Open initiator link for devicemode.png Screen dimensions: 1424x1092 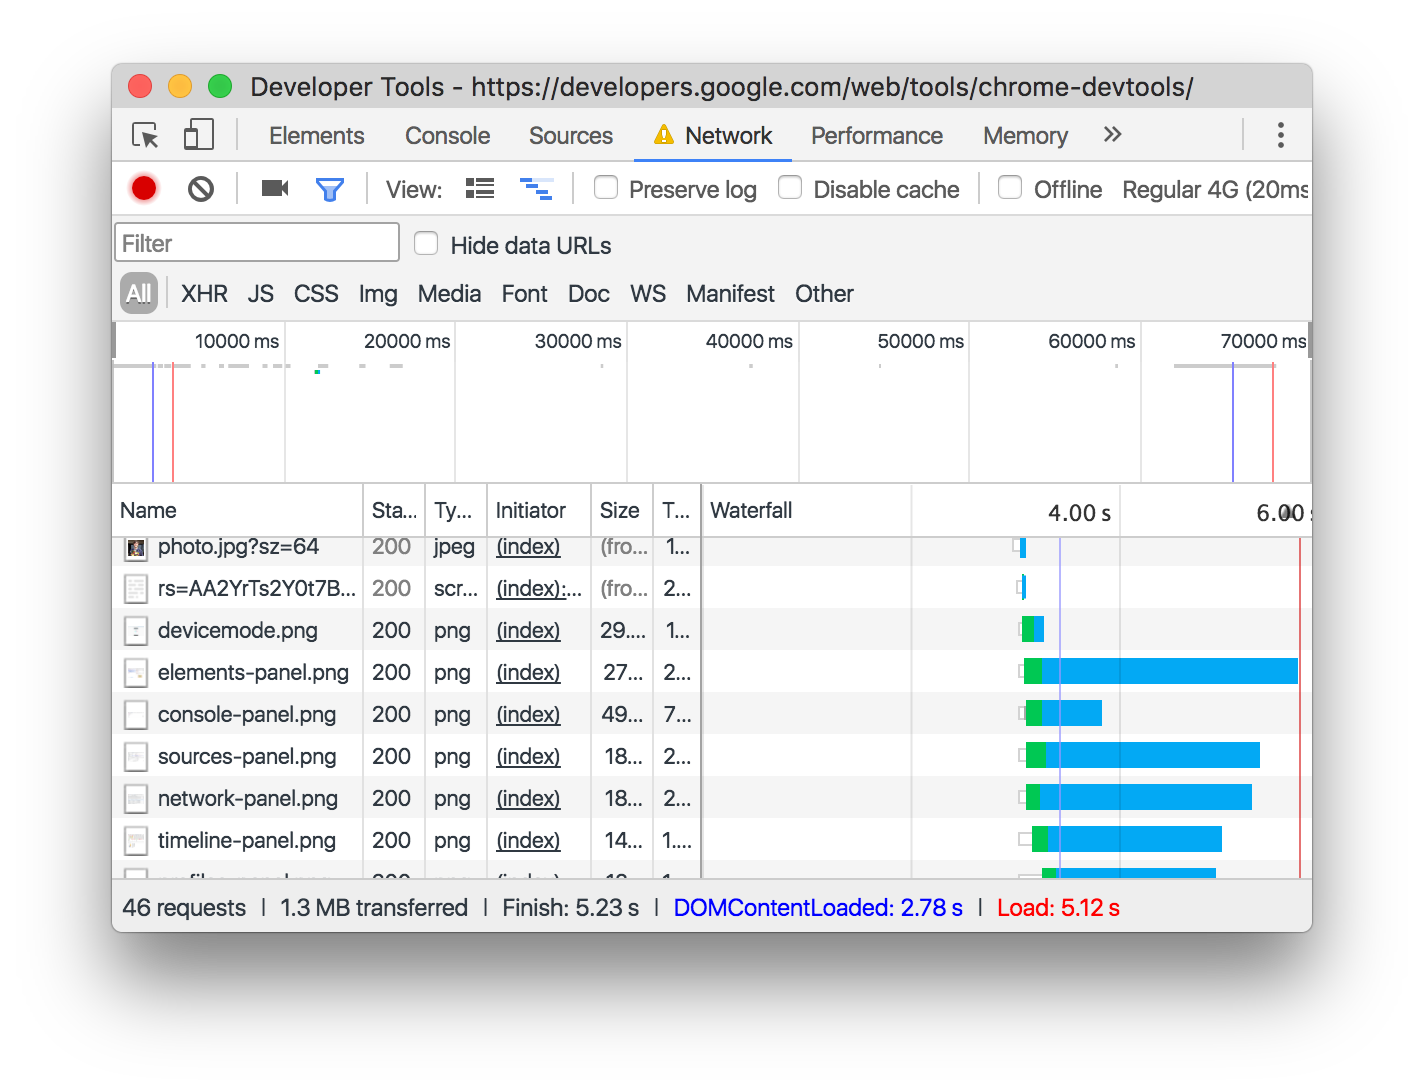tap(528, 631)
